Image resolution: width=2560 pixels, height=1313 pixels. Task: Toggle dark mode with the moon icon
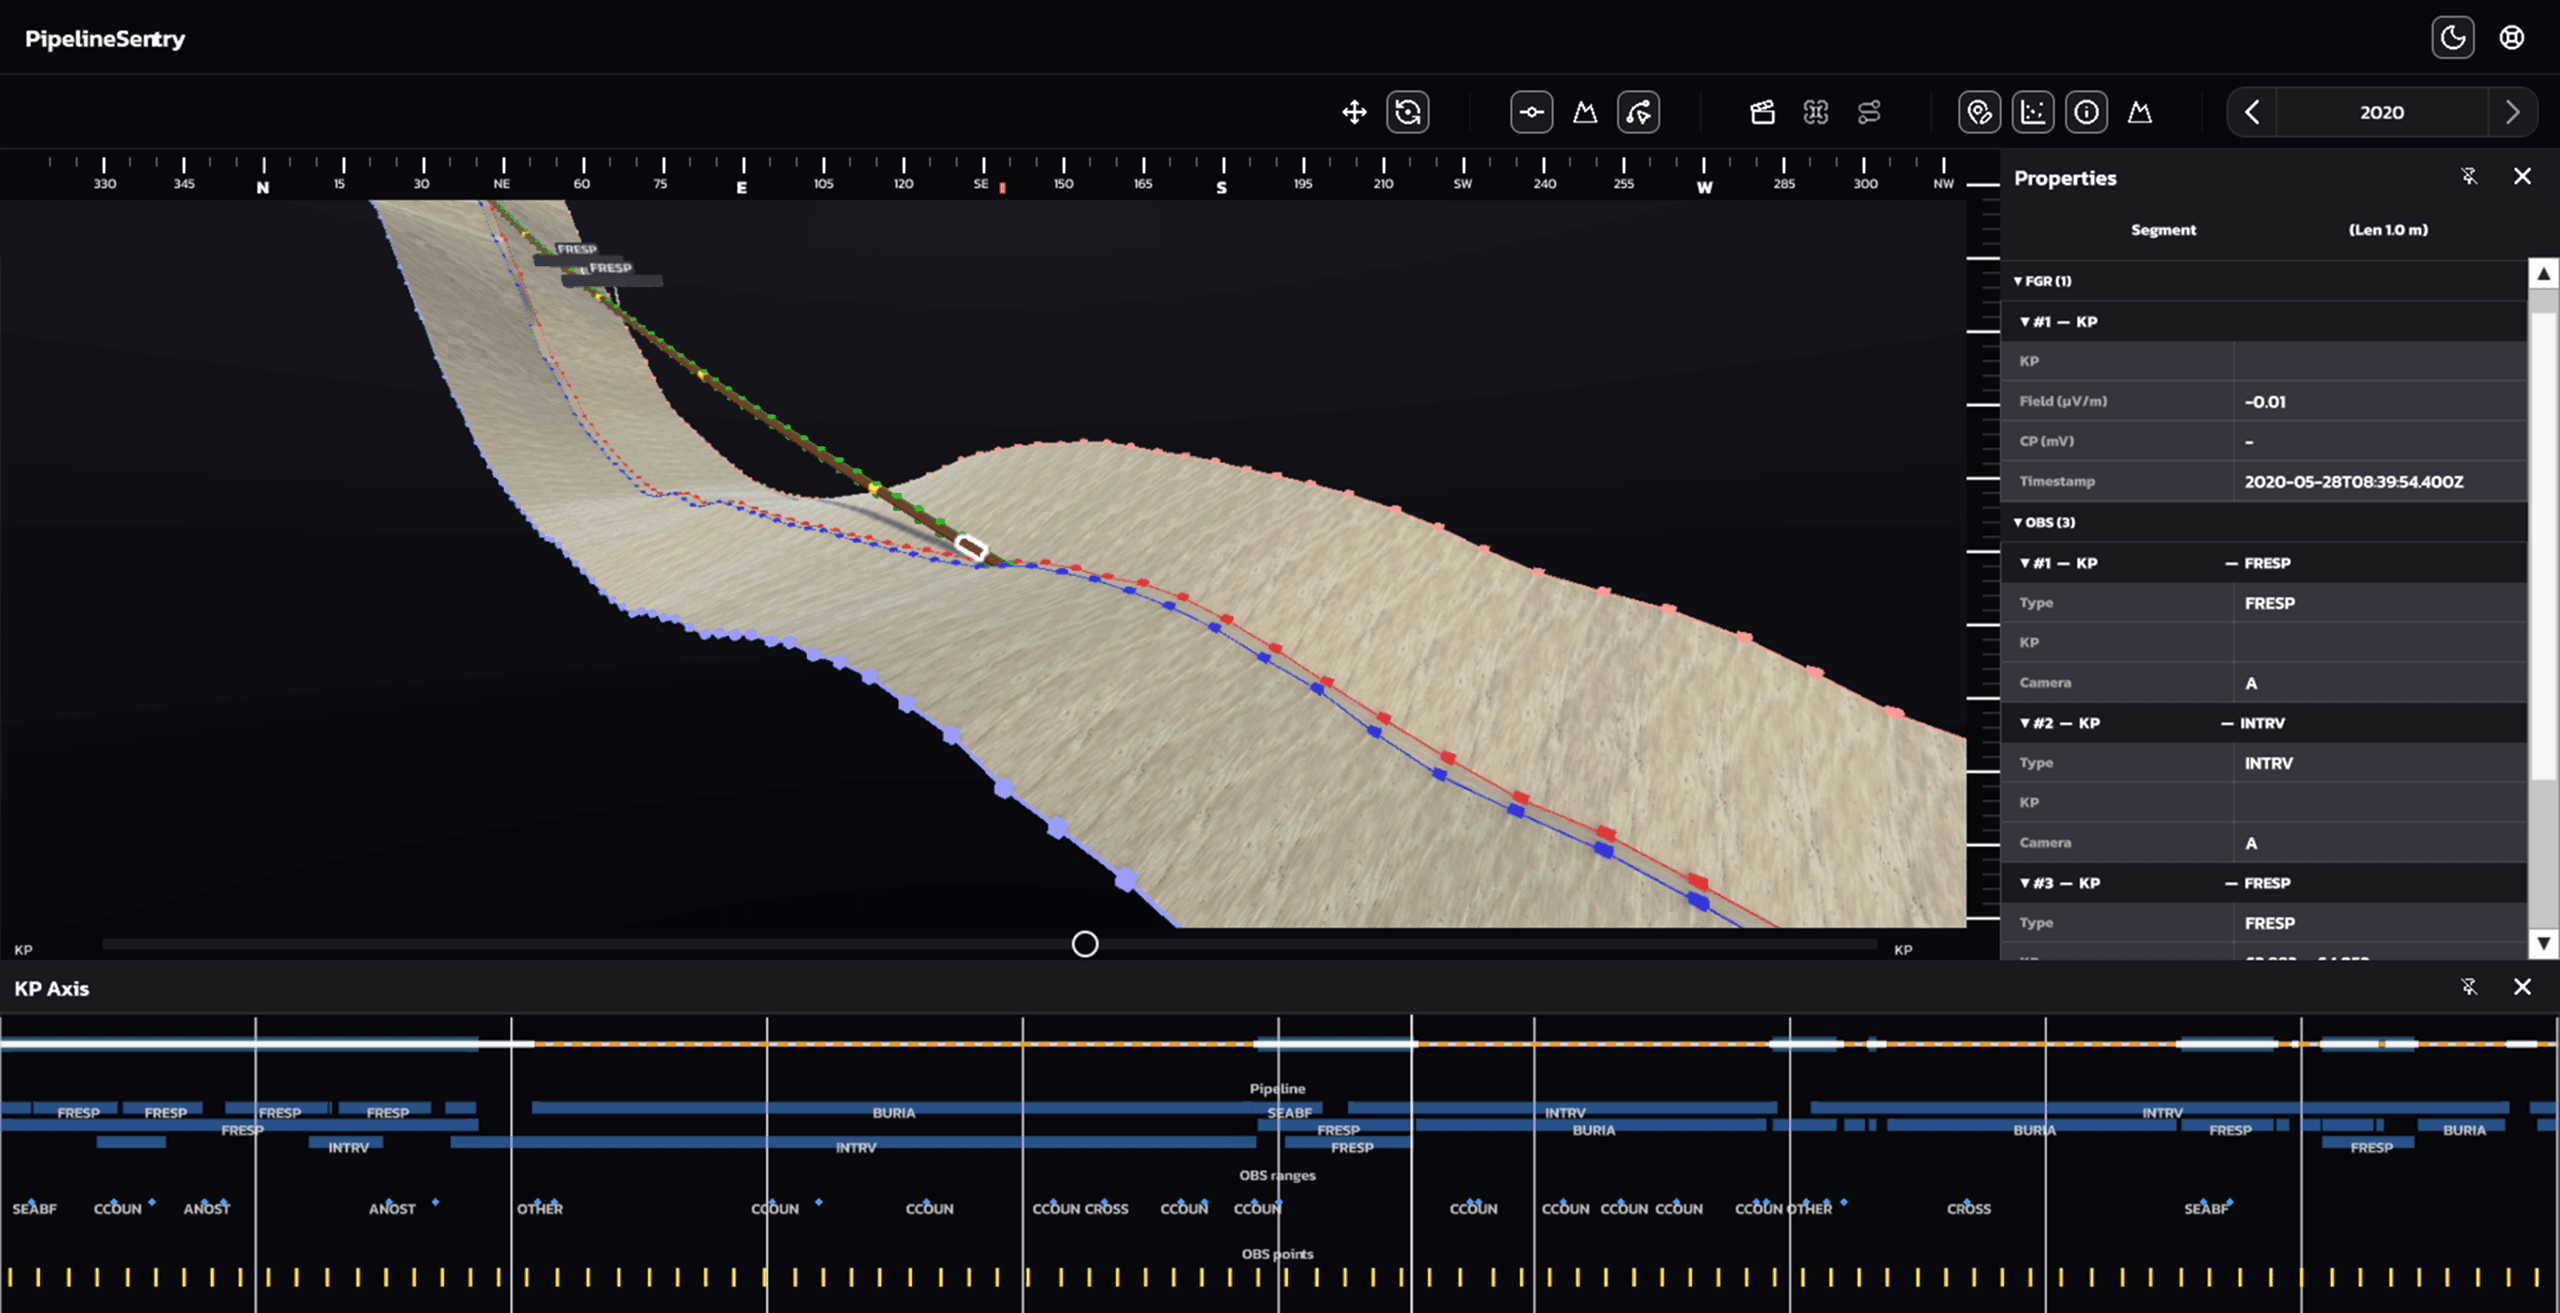2452,37
